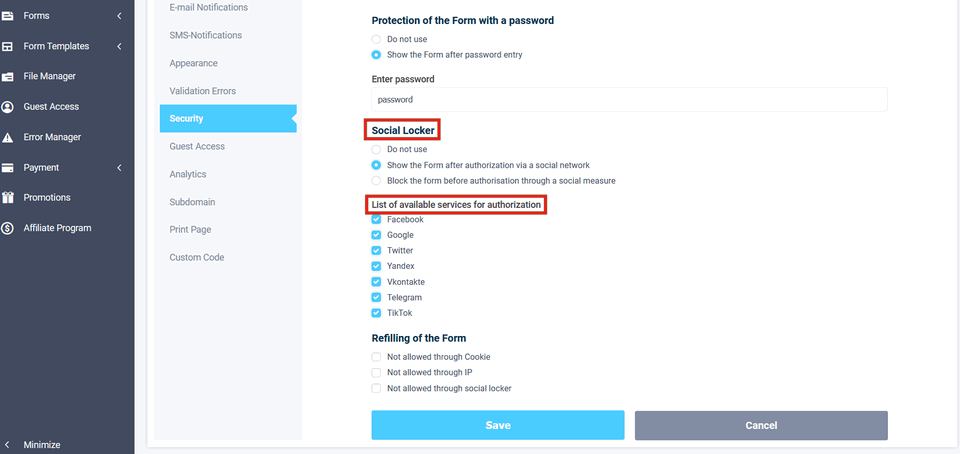Switch to the Analytics settings tab
The image size is (960, 454).
[x=188, y=174]
